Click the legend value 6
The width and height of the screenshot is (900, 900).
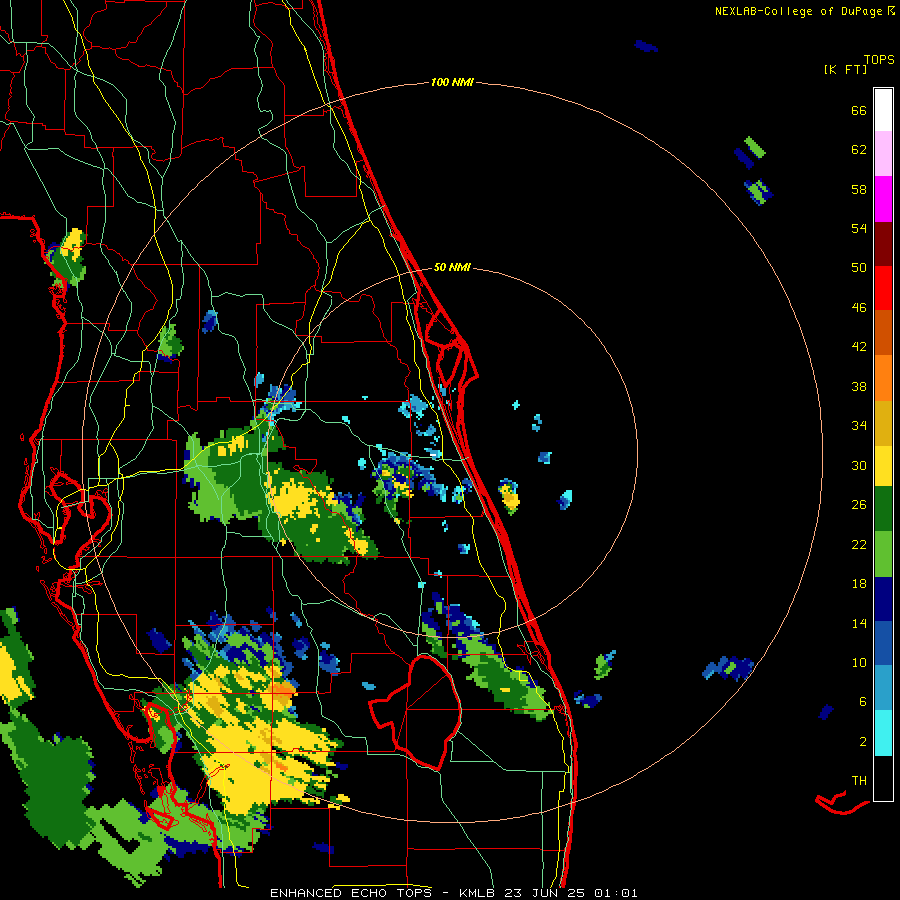click(x=863, y=701)
